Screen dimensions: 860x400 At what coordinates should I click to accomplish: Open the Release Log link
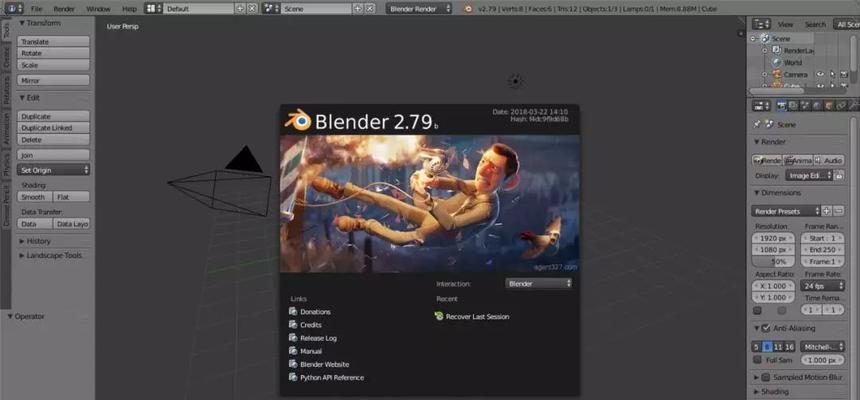(x=318, y=338)
